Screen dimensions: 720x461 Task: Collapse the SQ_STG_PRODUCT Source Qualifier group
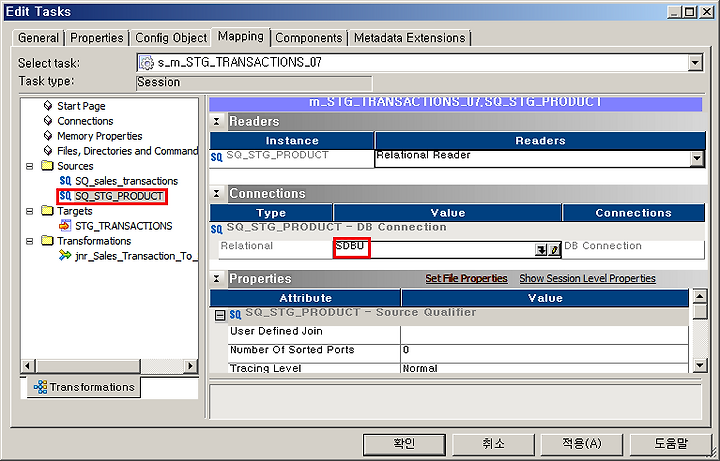pyautogui.click(x=221, y=315)
